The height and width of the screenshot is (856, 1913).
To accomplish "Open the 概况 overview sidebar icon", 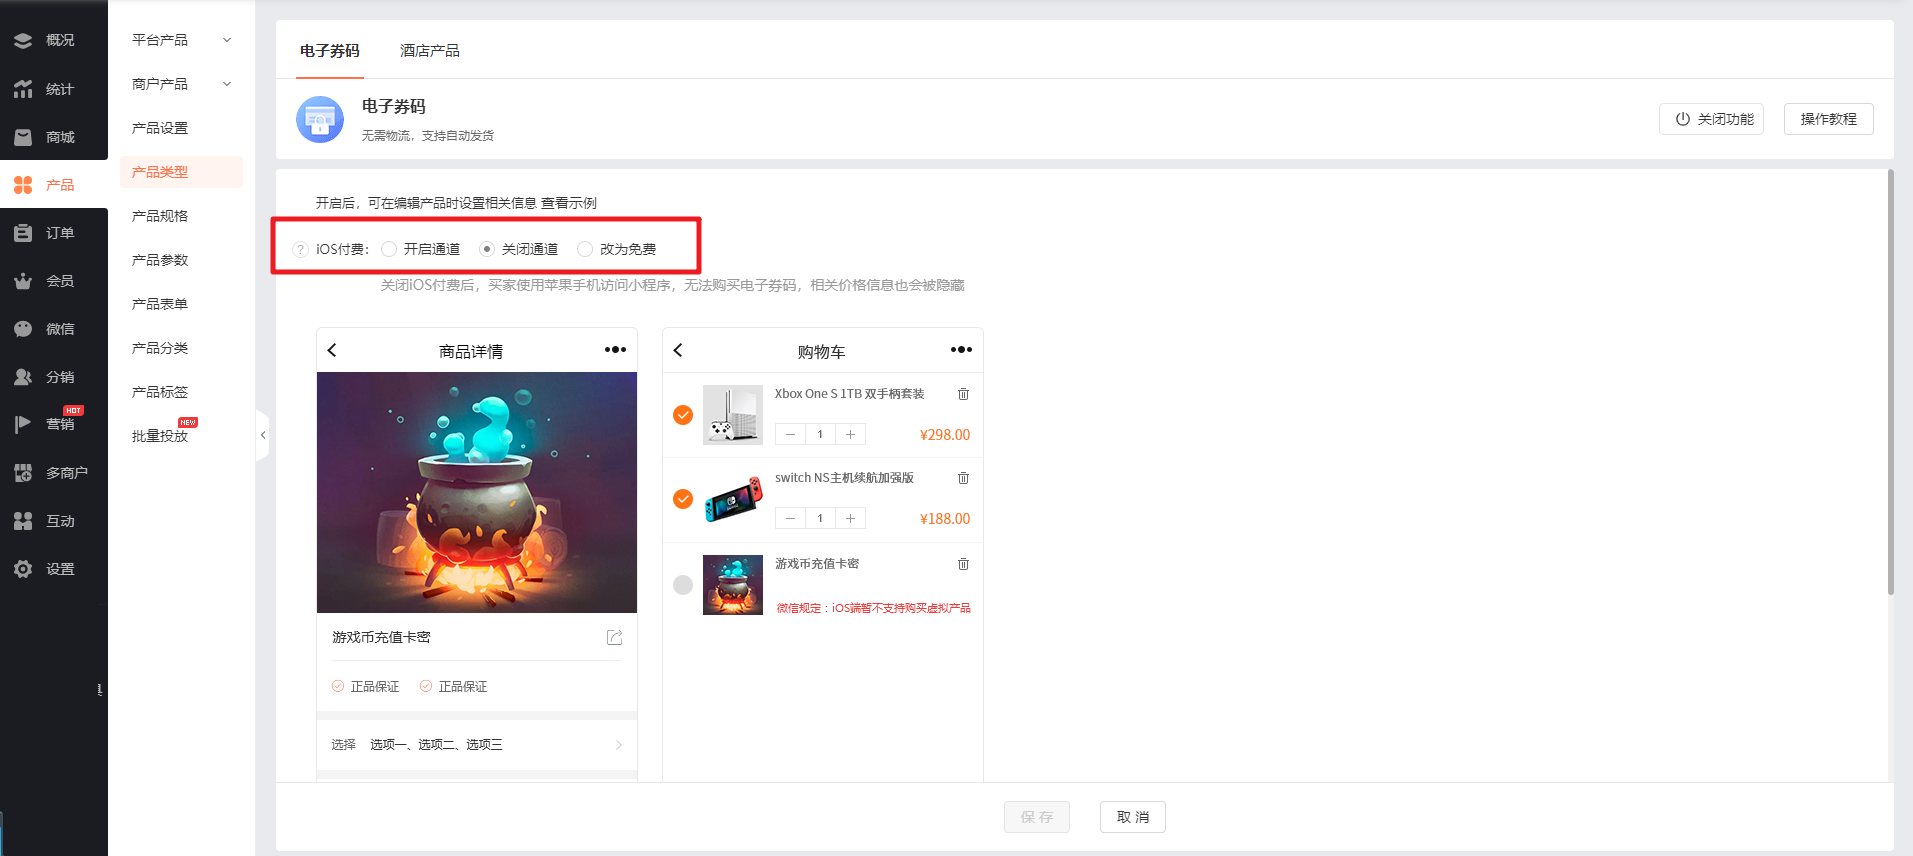I will click(23, 40).
